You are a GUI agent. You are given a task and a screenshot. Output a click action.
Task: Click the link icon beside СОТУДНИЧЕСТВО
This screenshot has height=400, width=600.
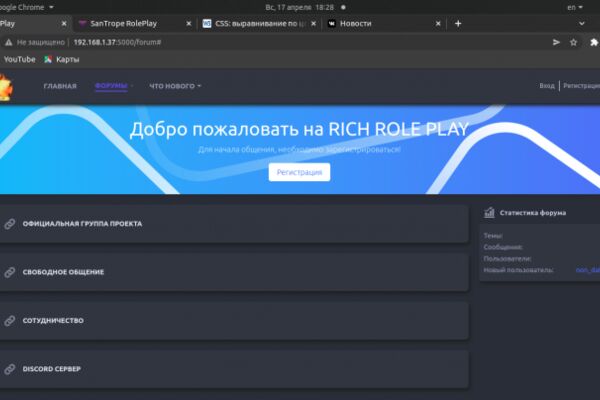pos(10,320)
